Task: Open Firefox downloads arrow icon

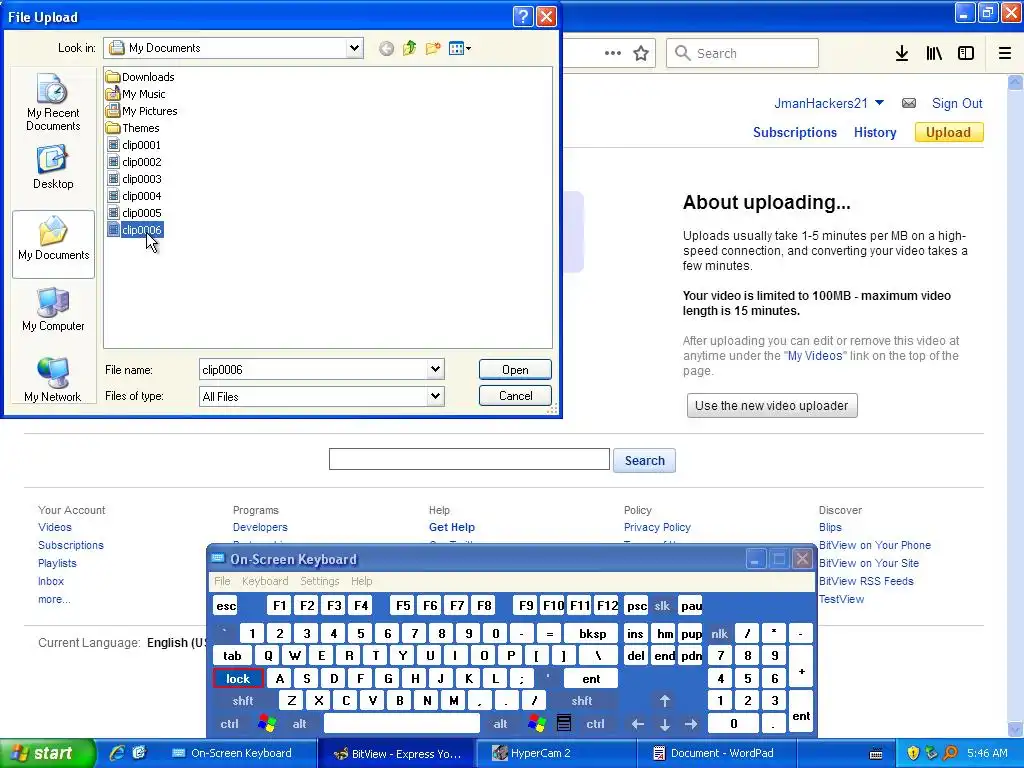Action: [x=902, y=54]
